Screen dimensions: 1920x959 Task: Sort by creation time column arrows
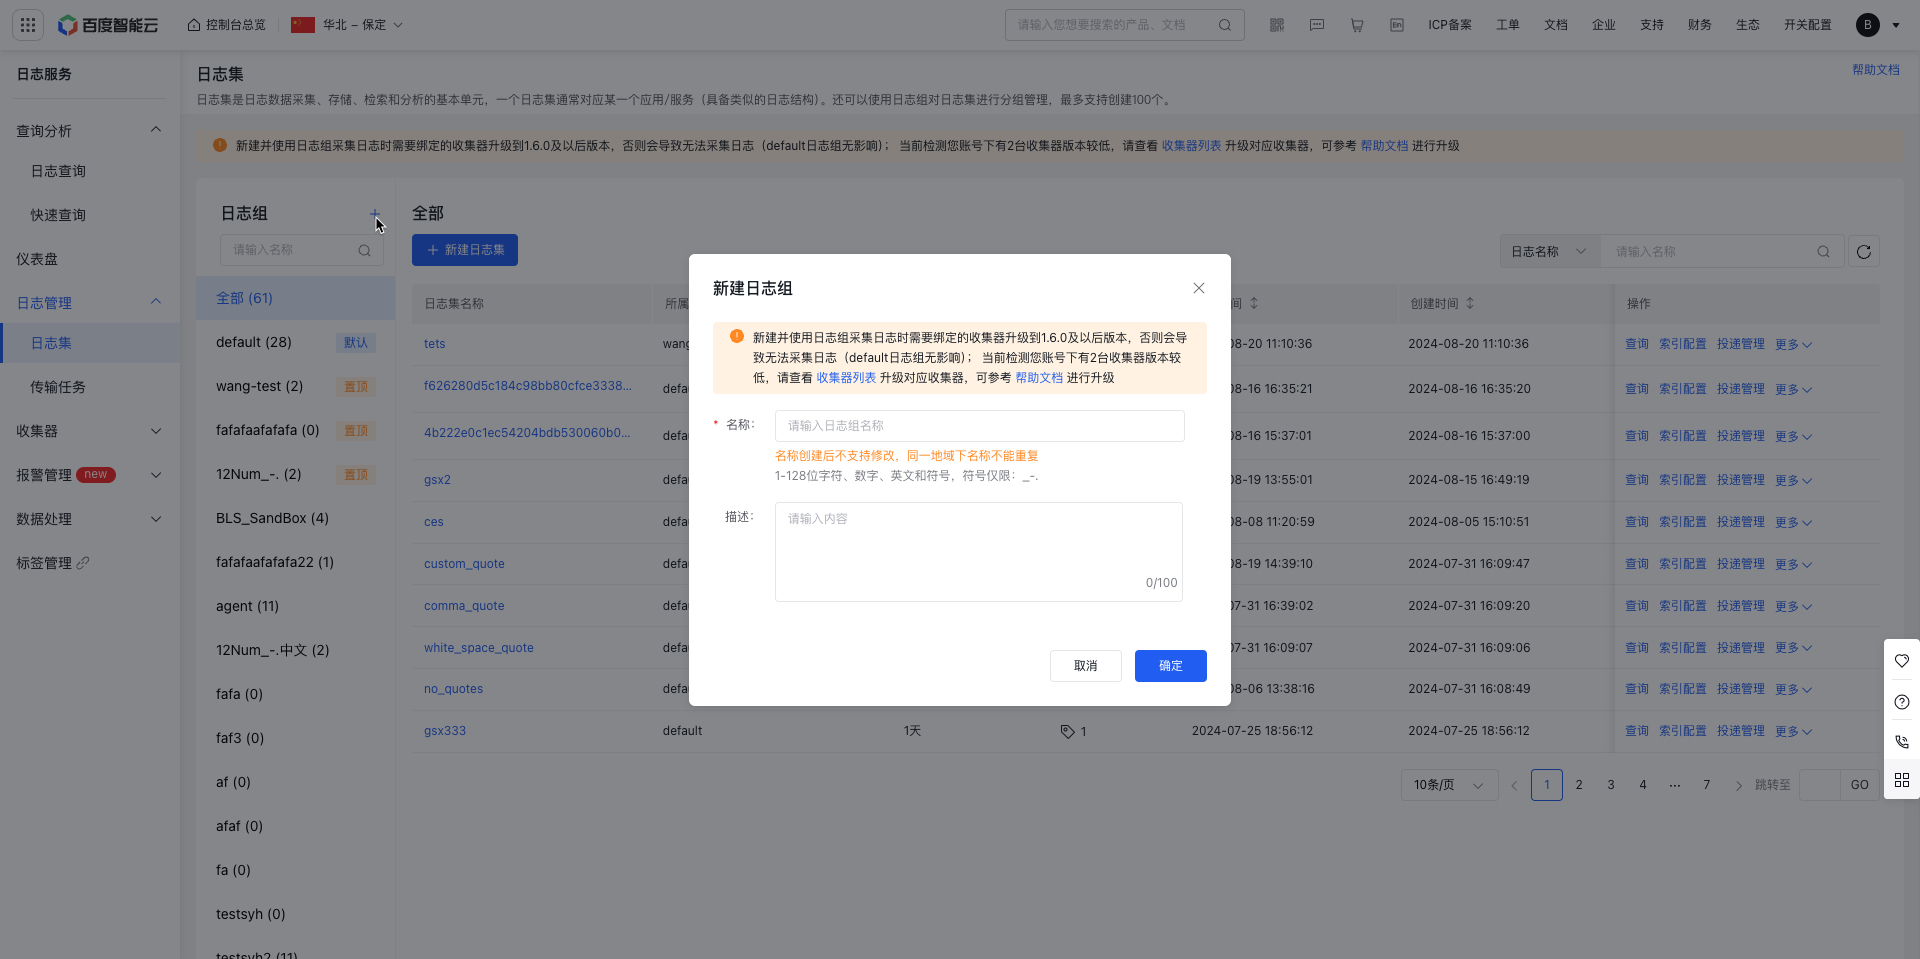click(1470, 303)
